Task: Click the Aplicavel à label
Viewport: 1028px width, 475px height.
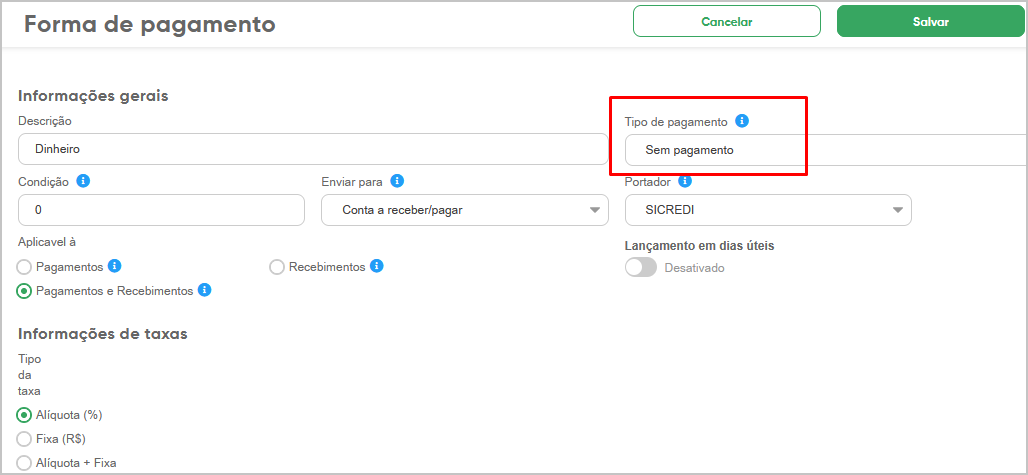Action: click(x=47, y=242)
